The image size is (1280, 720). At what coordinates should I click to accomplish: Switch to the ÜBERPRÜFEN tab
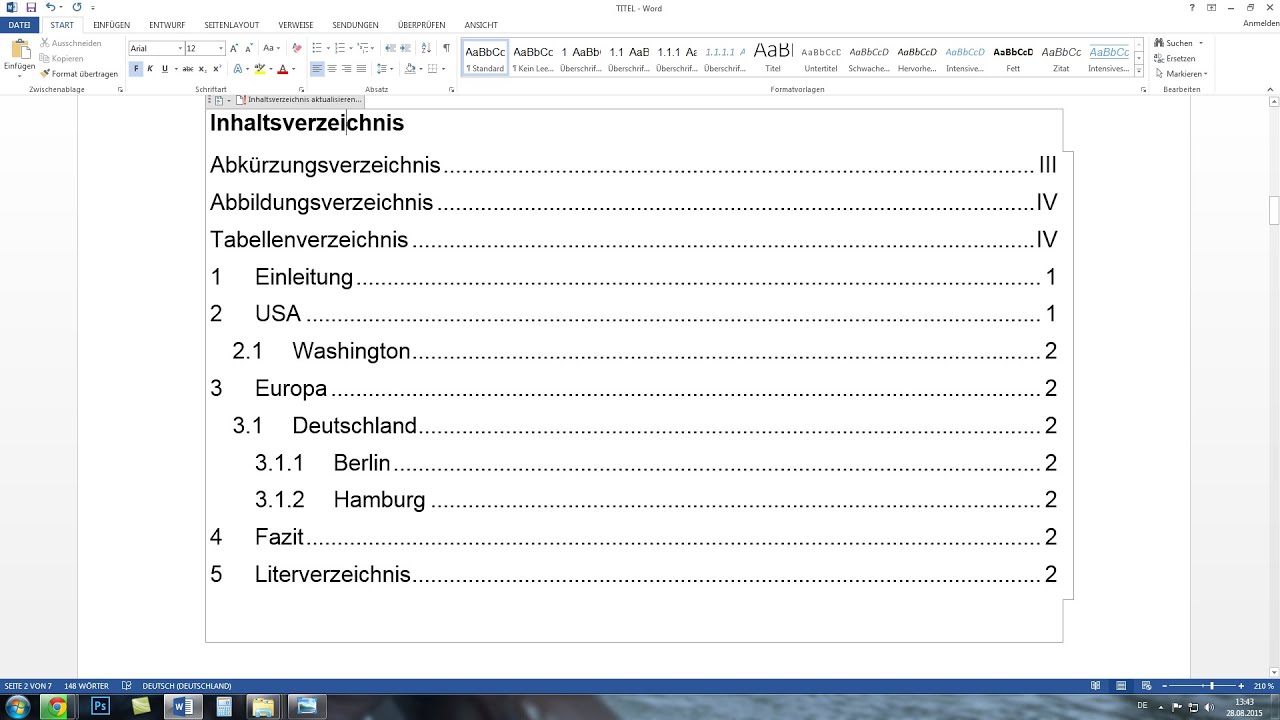pos(421,25)
